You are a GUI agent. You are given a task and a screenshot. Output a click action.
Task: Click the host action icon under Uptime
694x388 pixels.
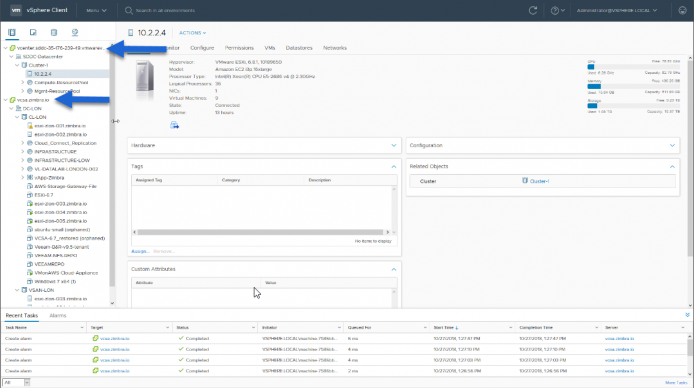click(174, 125)
